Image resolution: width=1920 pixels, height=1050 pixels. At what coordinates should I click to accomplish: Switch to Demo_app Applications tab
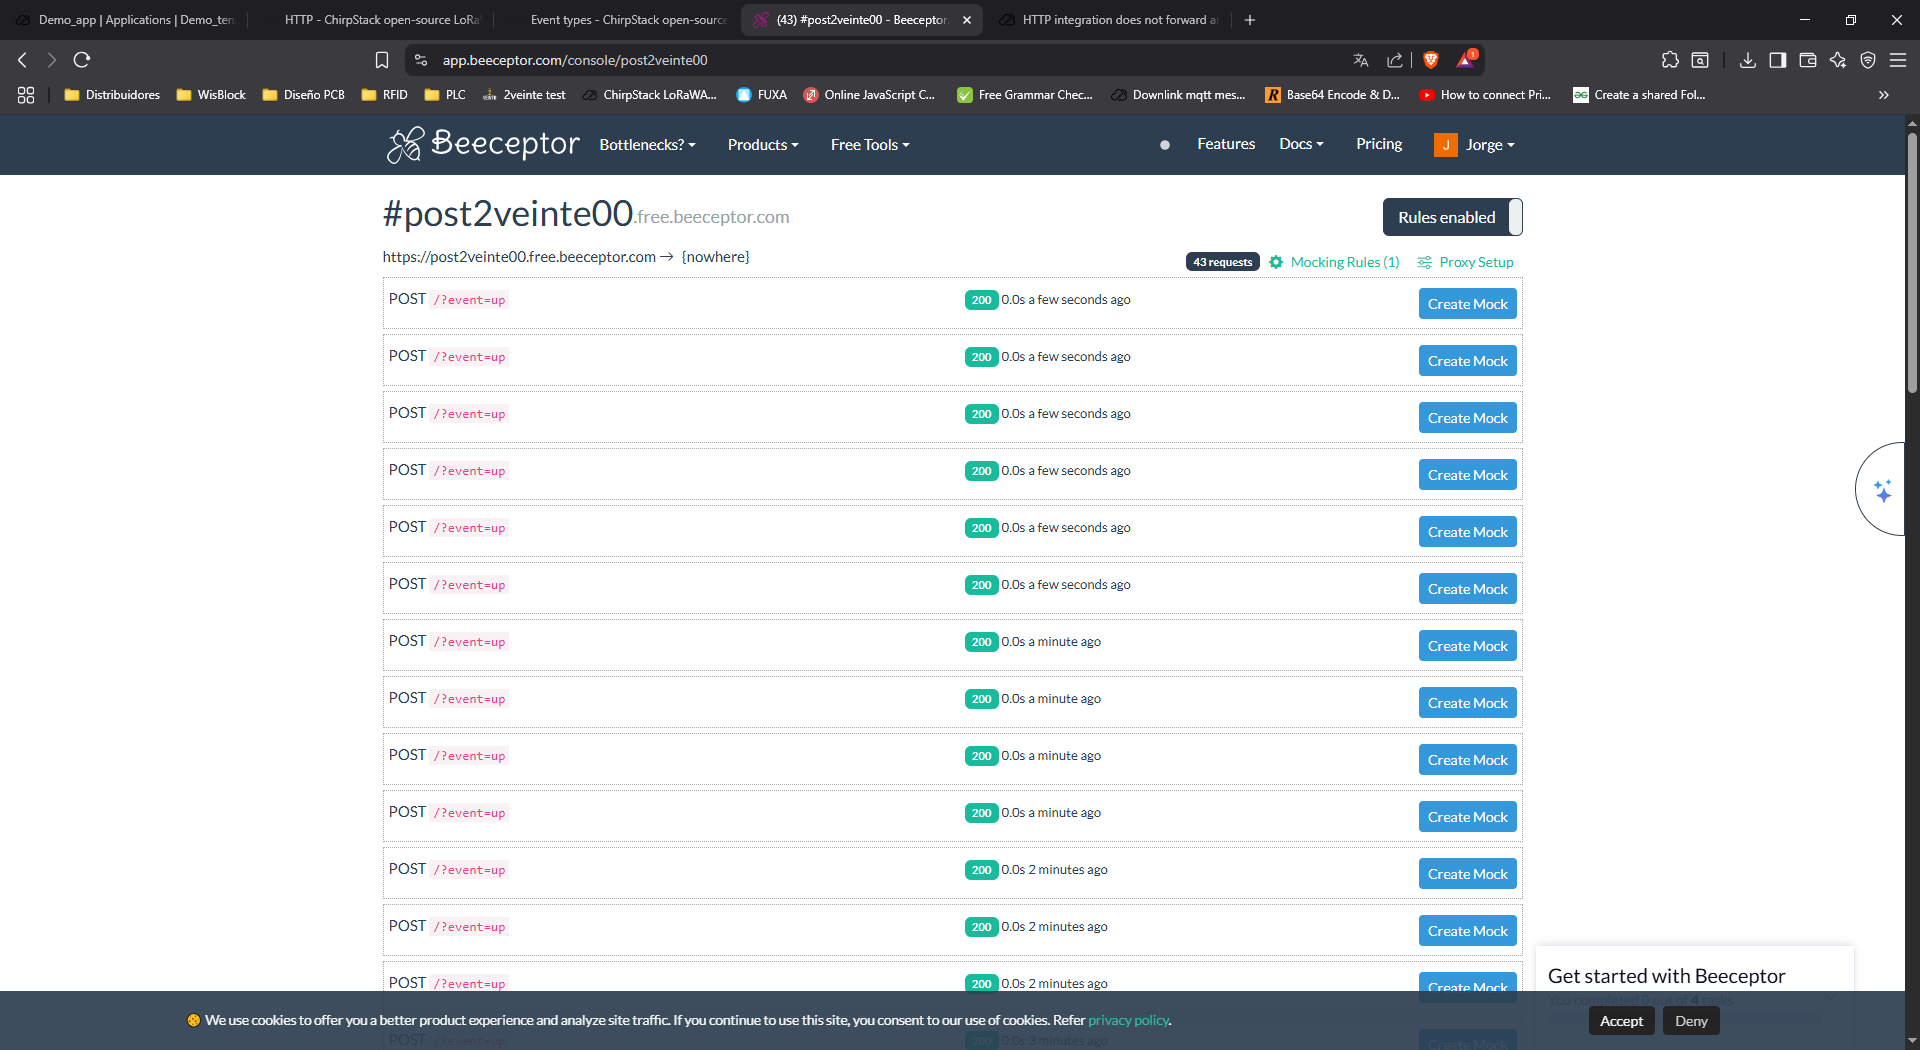125,20
